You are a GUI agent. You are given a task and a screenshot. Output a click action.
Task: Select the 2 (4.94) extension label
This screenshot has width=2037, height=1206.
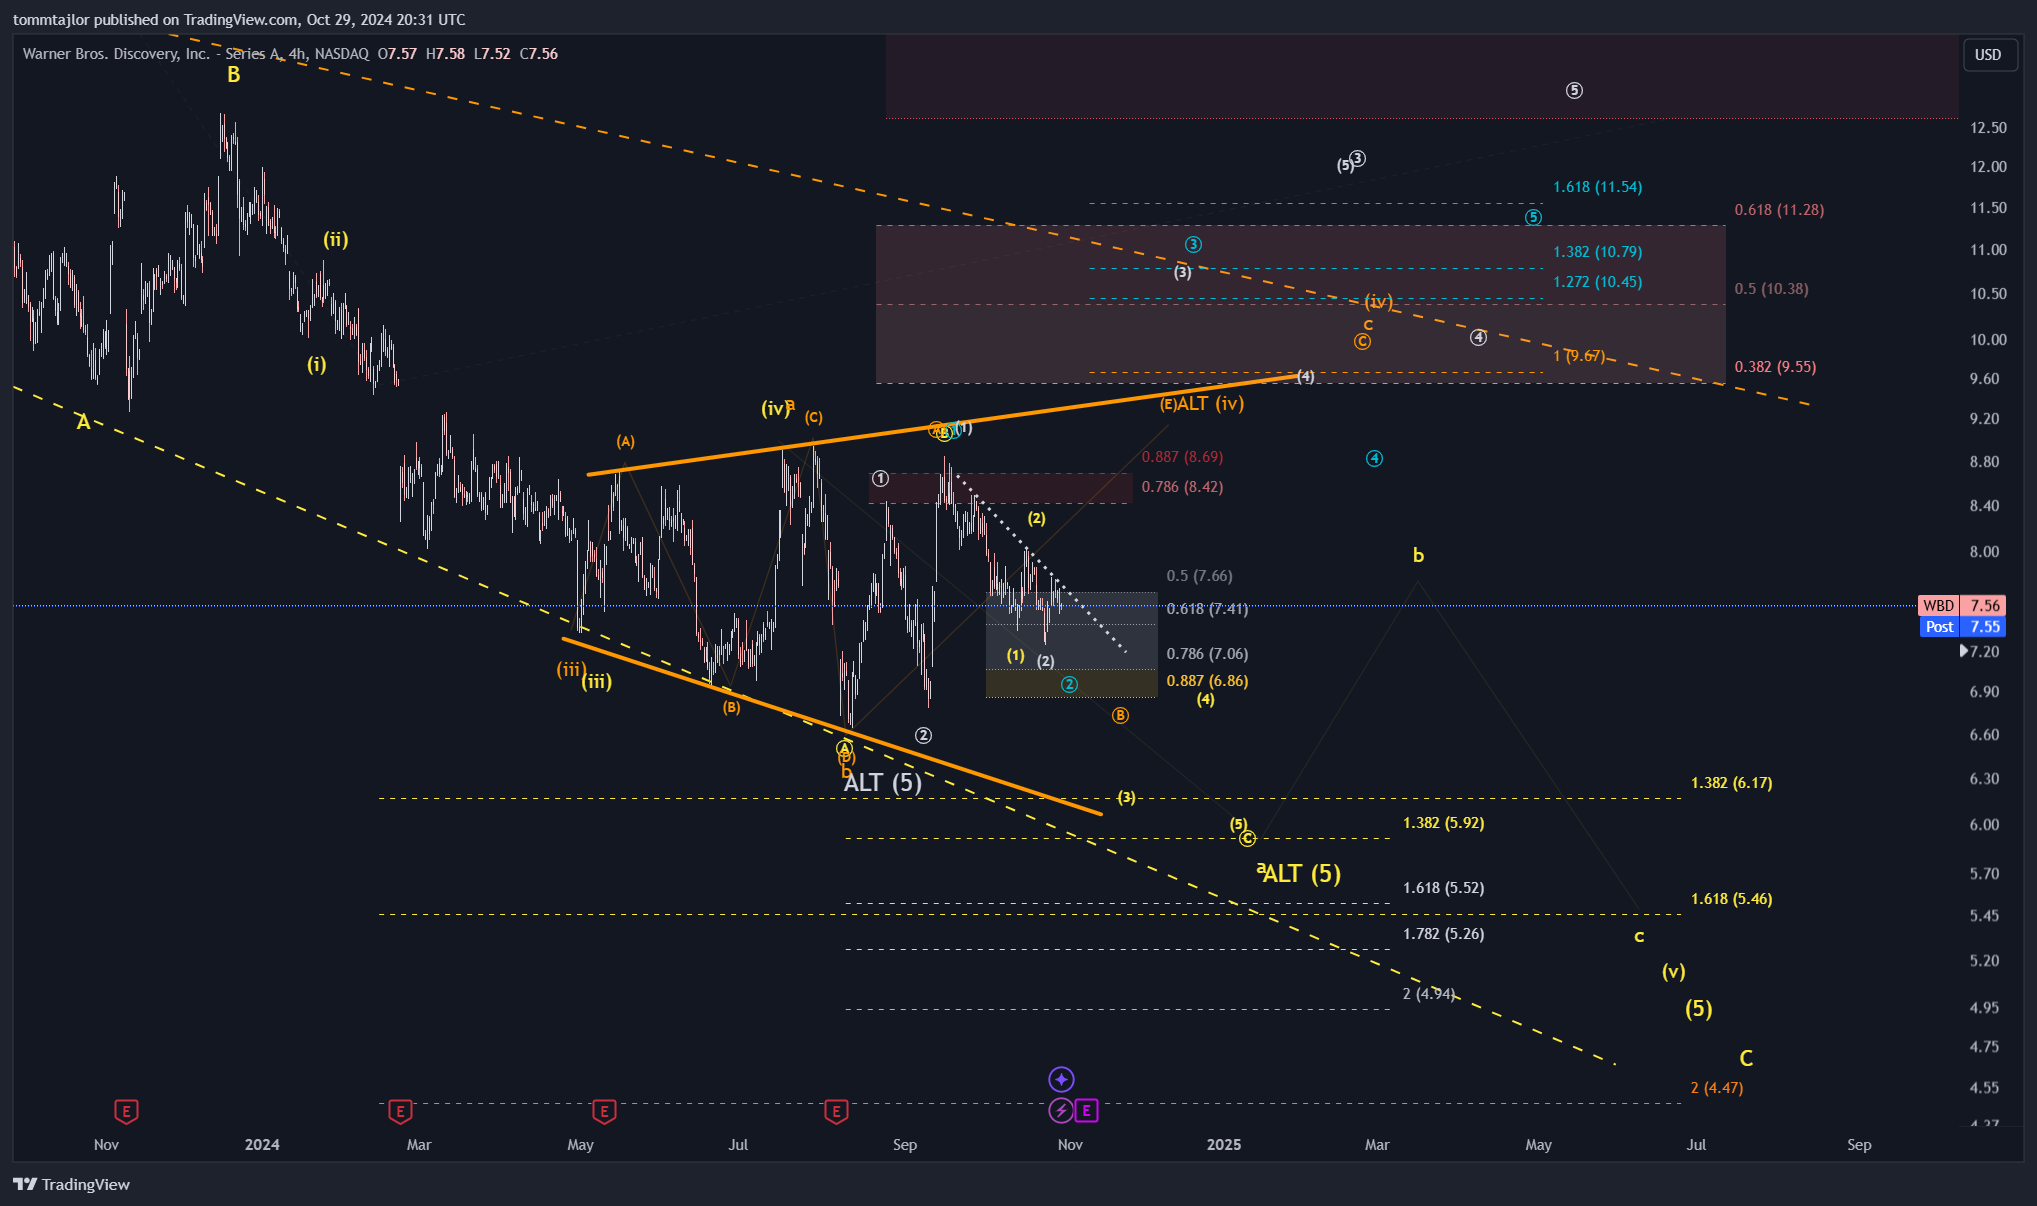1429,993
